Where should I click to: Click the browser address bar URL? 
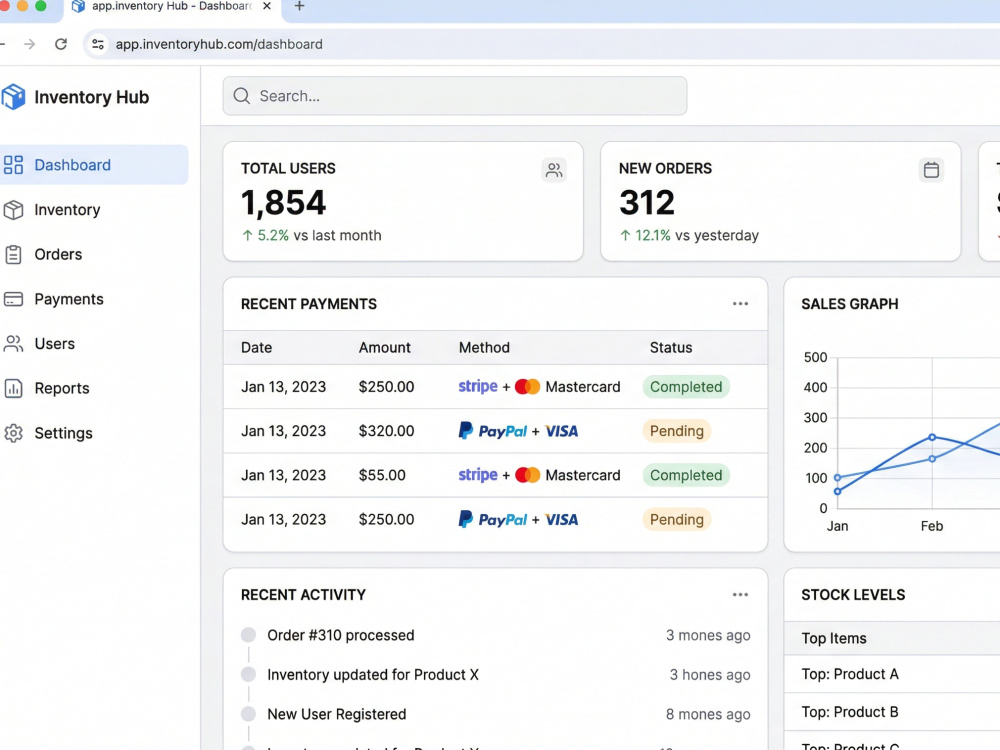coord(219,44)
